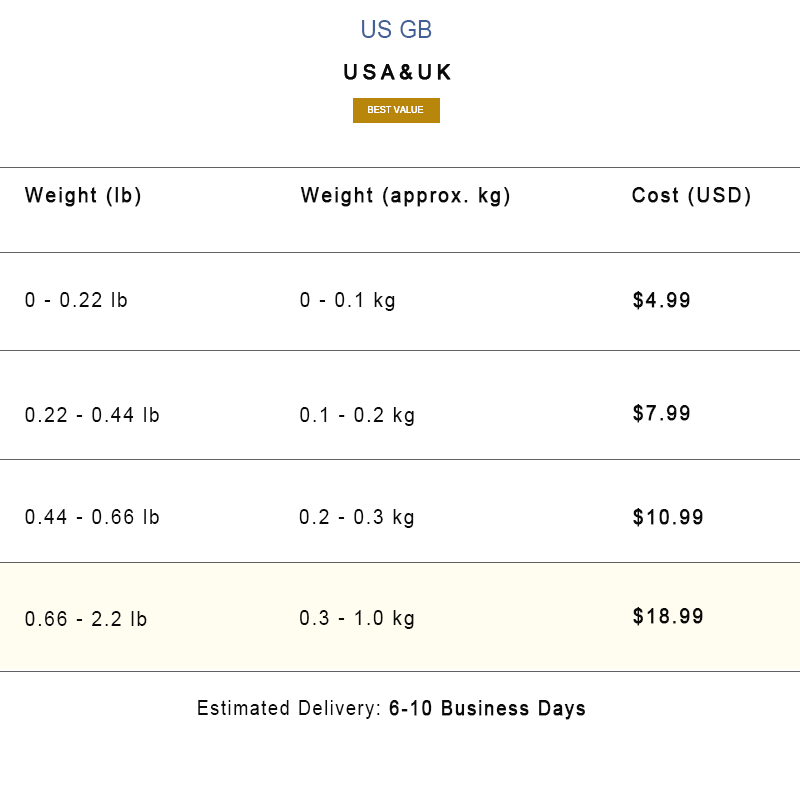Click the 6-10 Business Days text

click(x=487, y=709)
